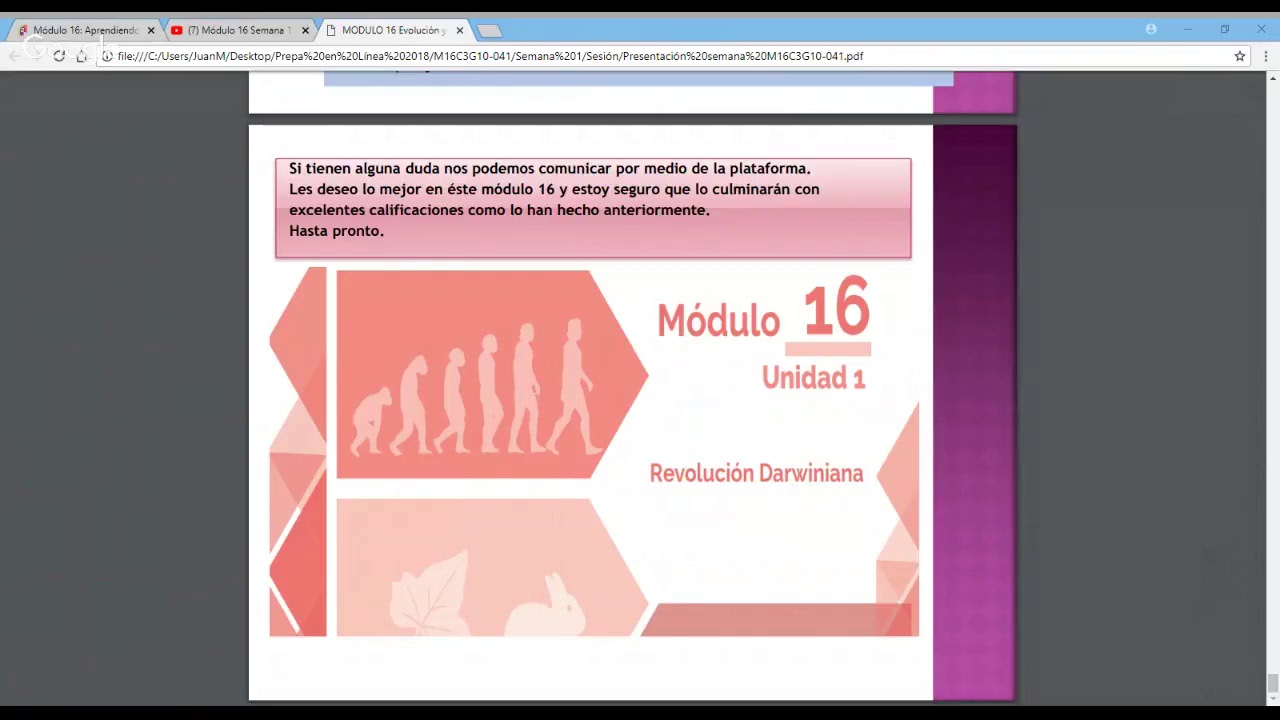Click the 'excelentes calificaciones' line
Screen dimensions: 1280x720
click(499, 210)
